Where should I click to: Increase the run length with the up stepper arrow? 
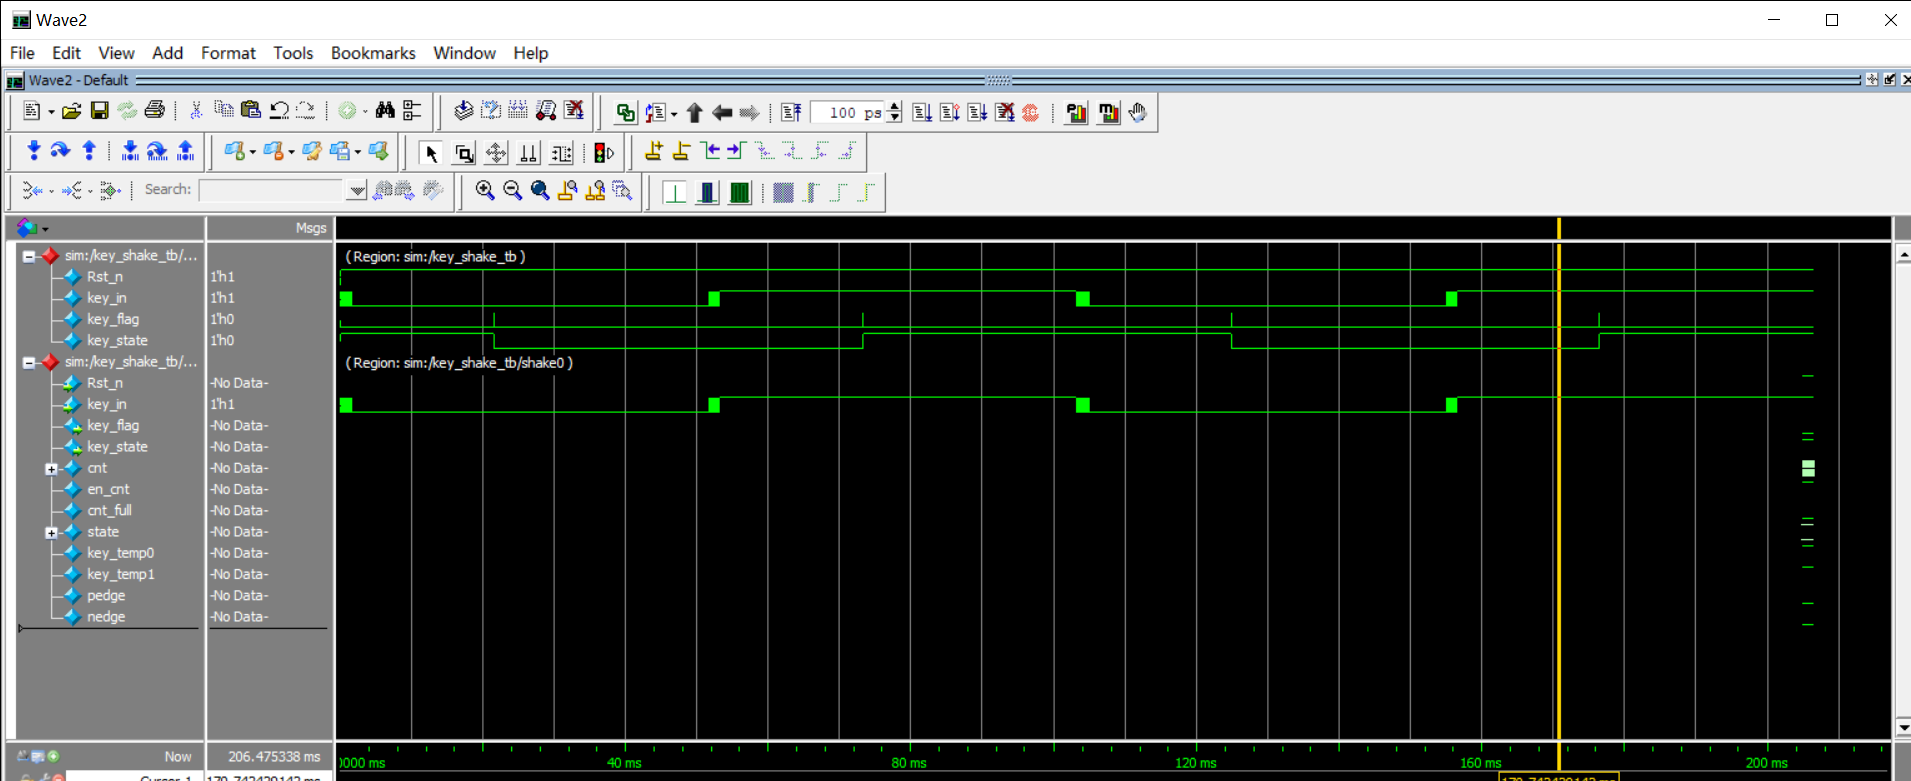894,107
